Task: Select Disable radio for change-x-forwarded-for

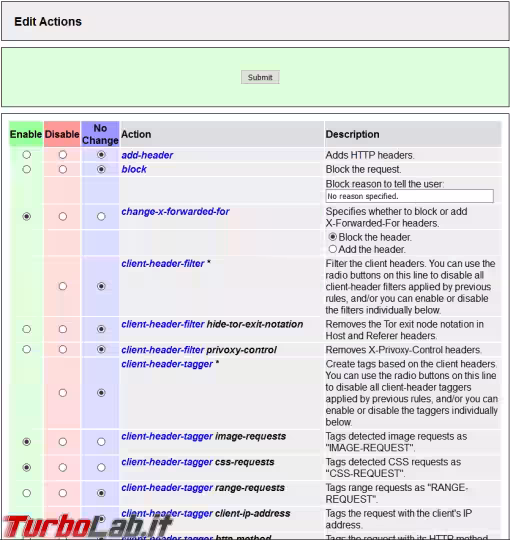Action: tap(63, 216)
